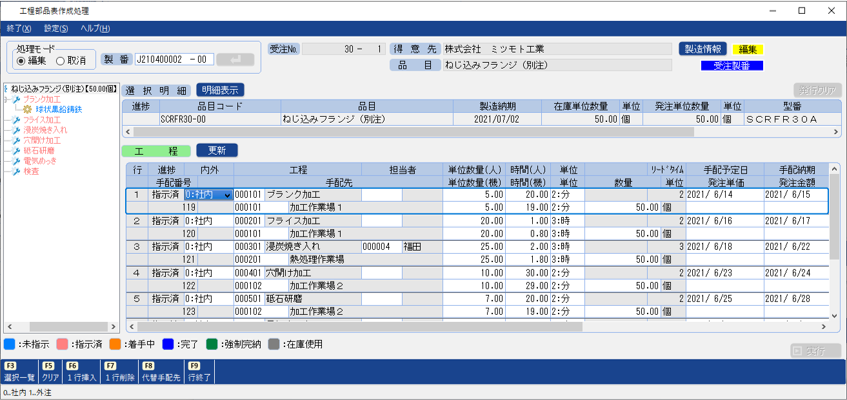Click the 製造情報 button
This screenshot has width=847, height=400.
tap(704, 48)
